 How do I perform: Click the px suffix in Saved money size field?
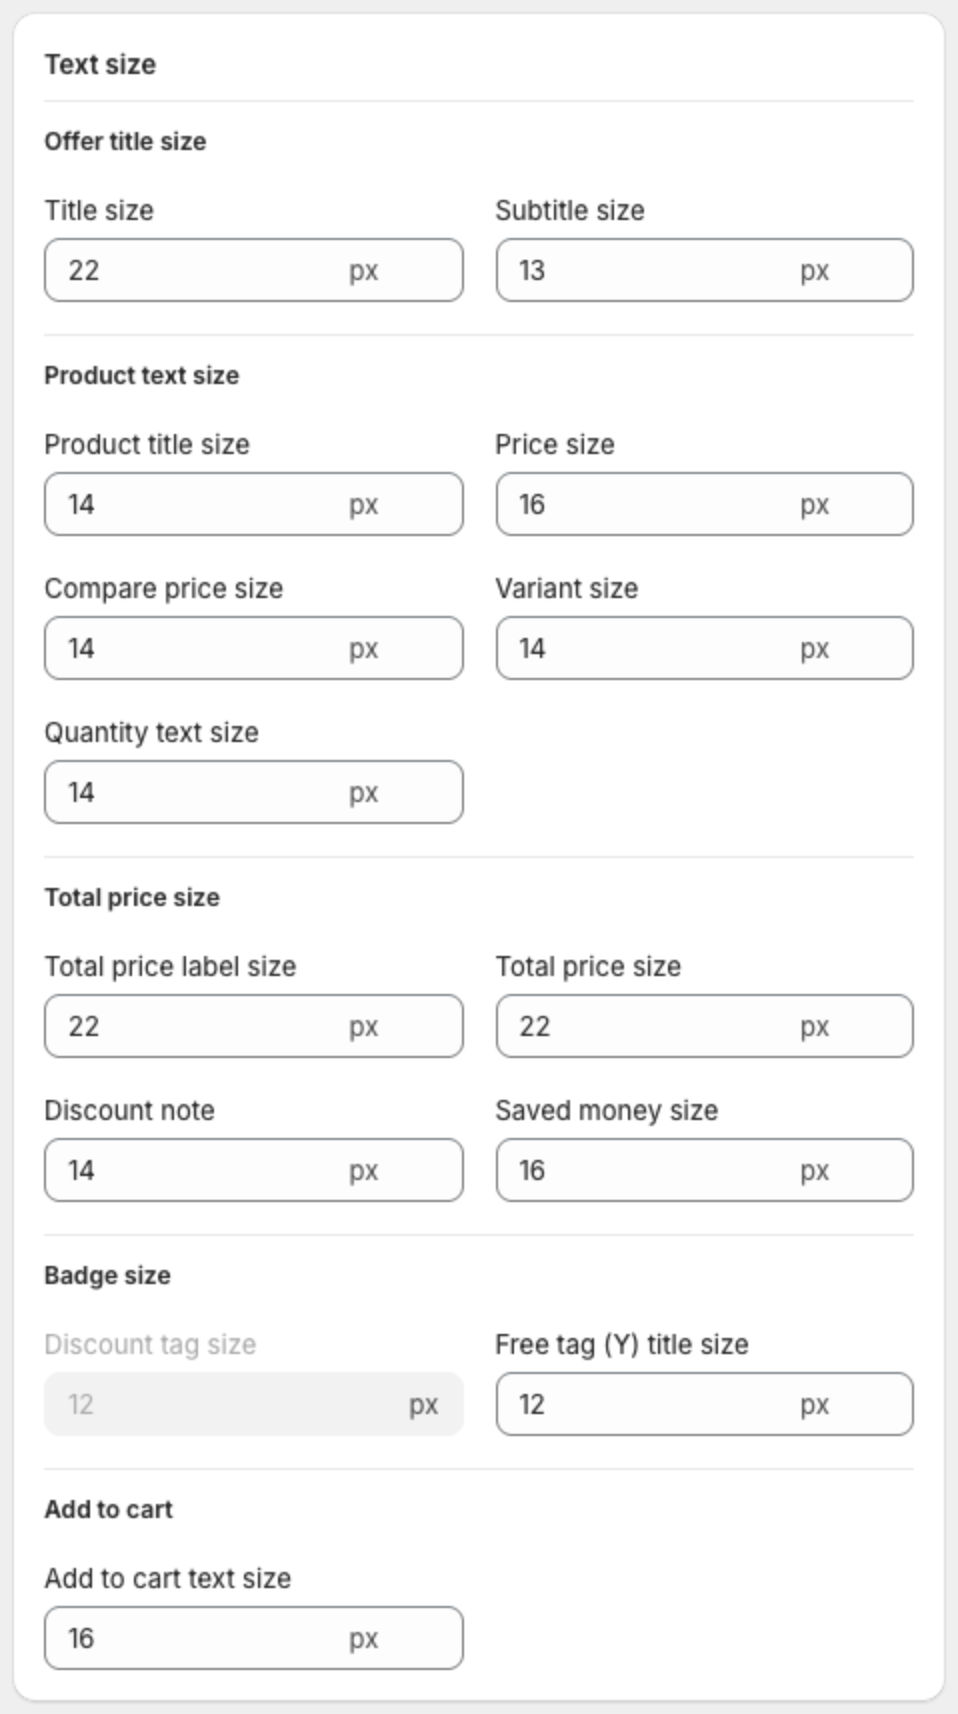tap(815, 1171)
